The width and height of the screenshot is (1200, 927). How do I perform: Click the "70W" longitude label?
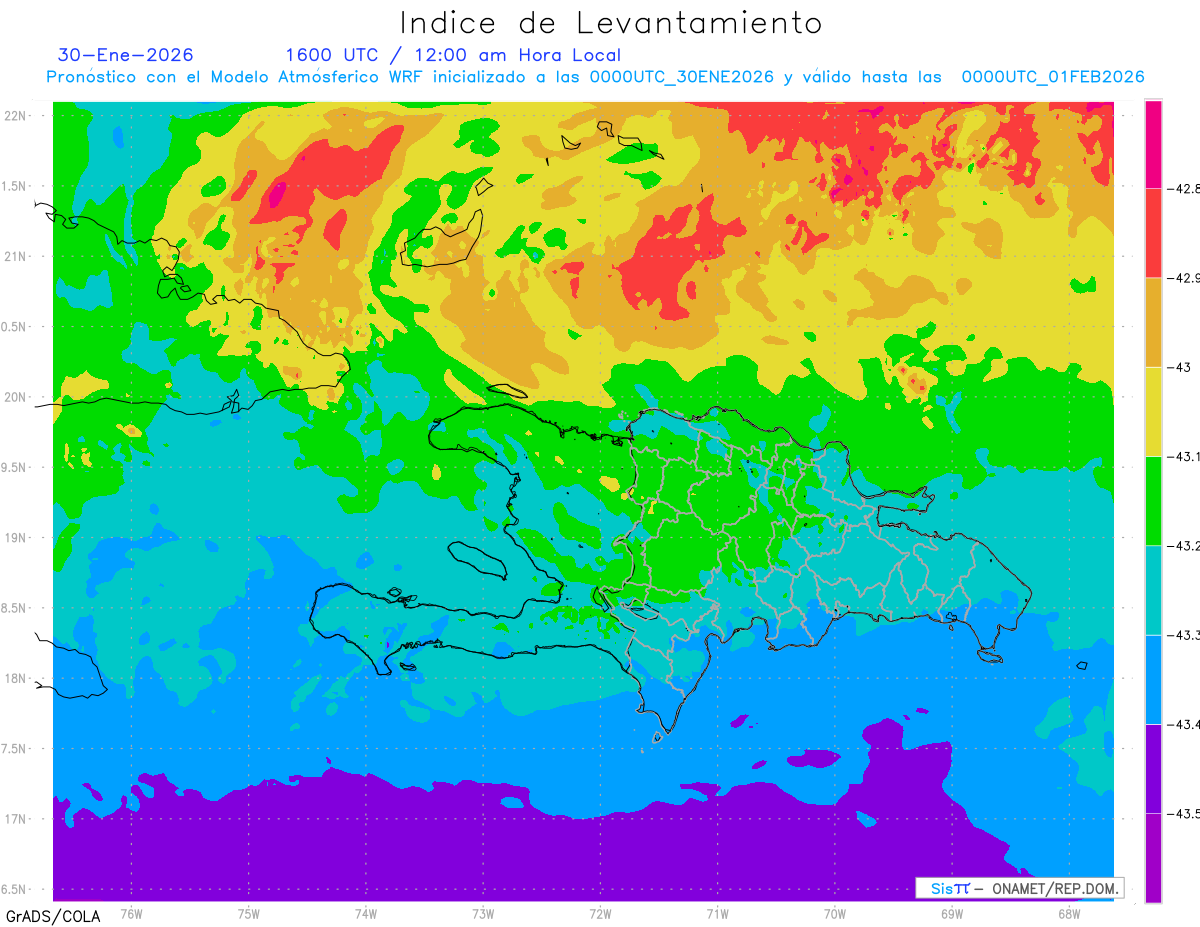point(835,913)
